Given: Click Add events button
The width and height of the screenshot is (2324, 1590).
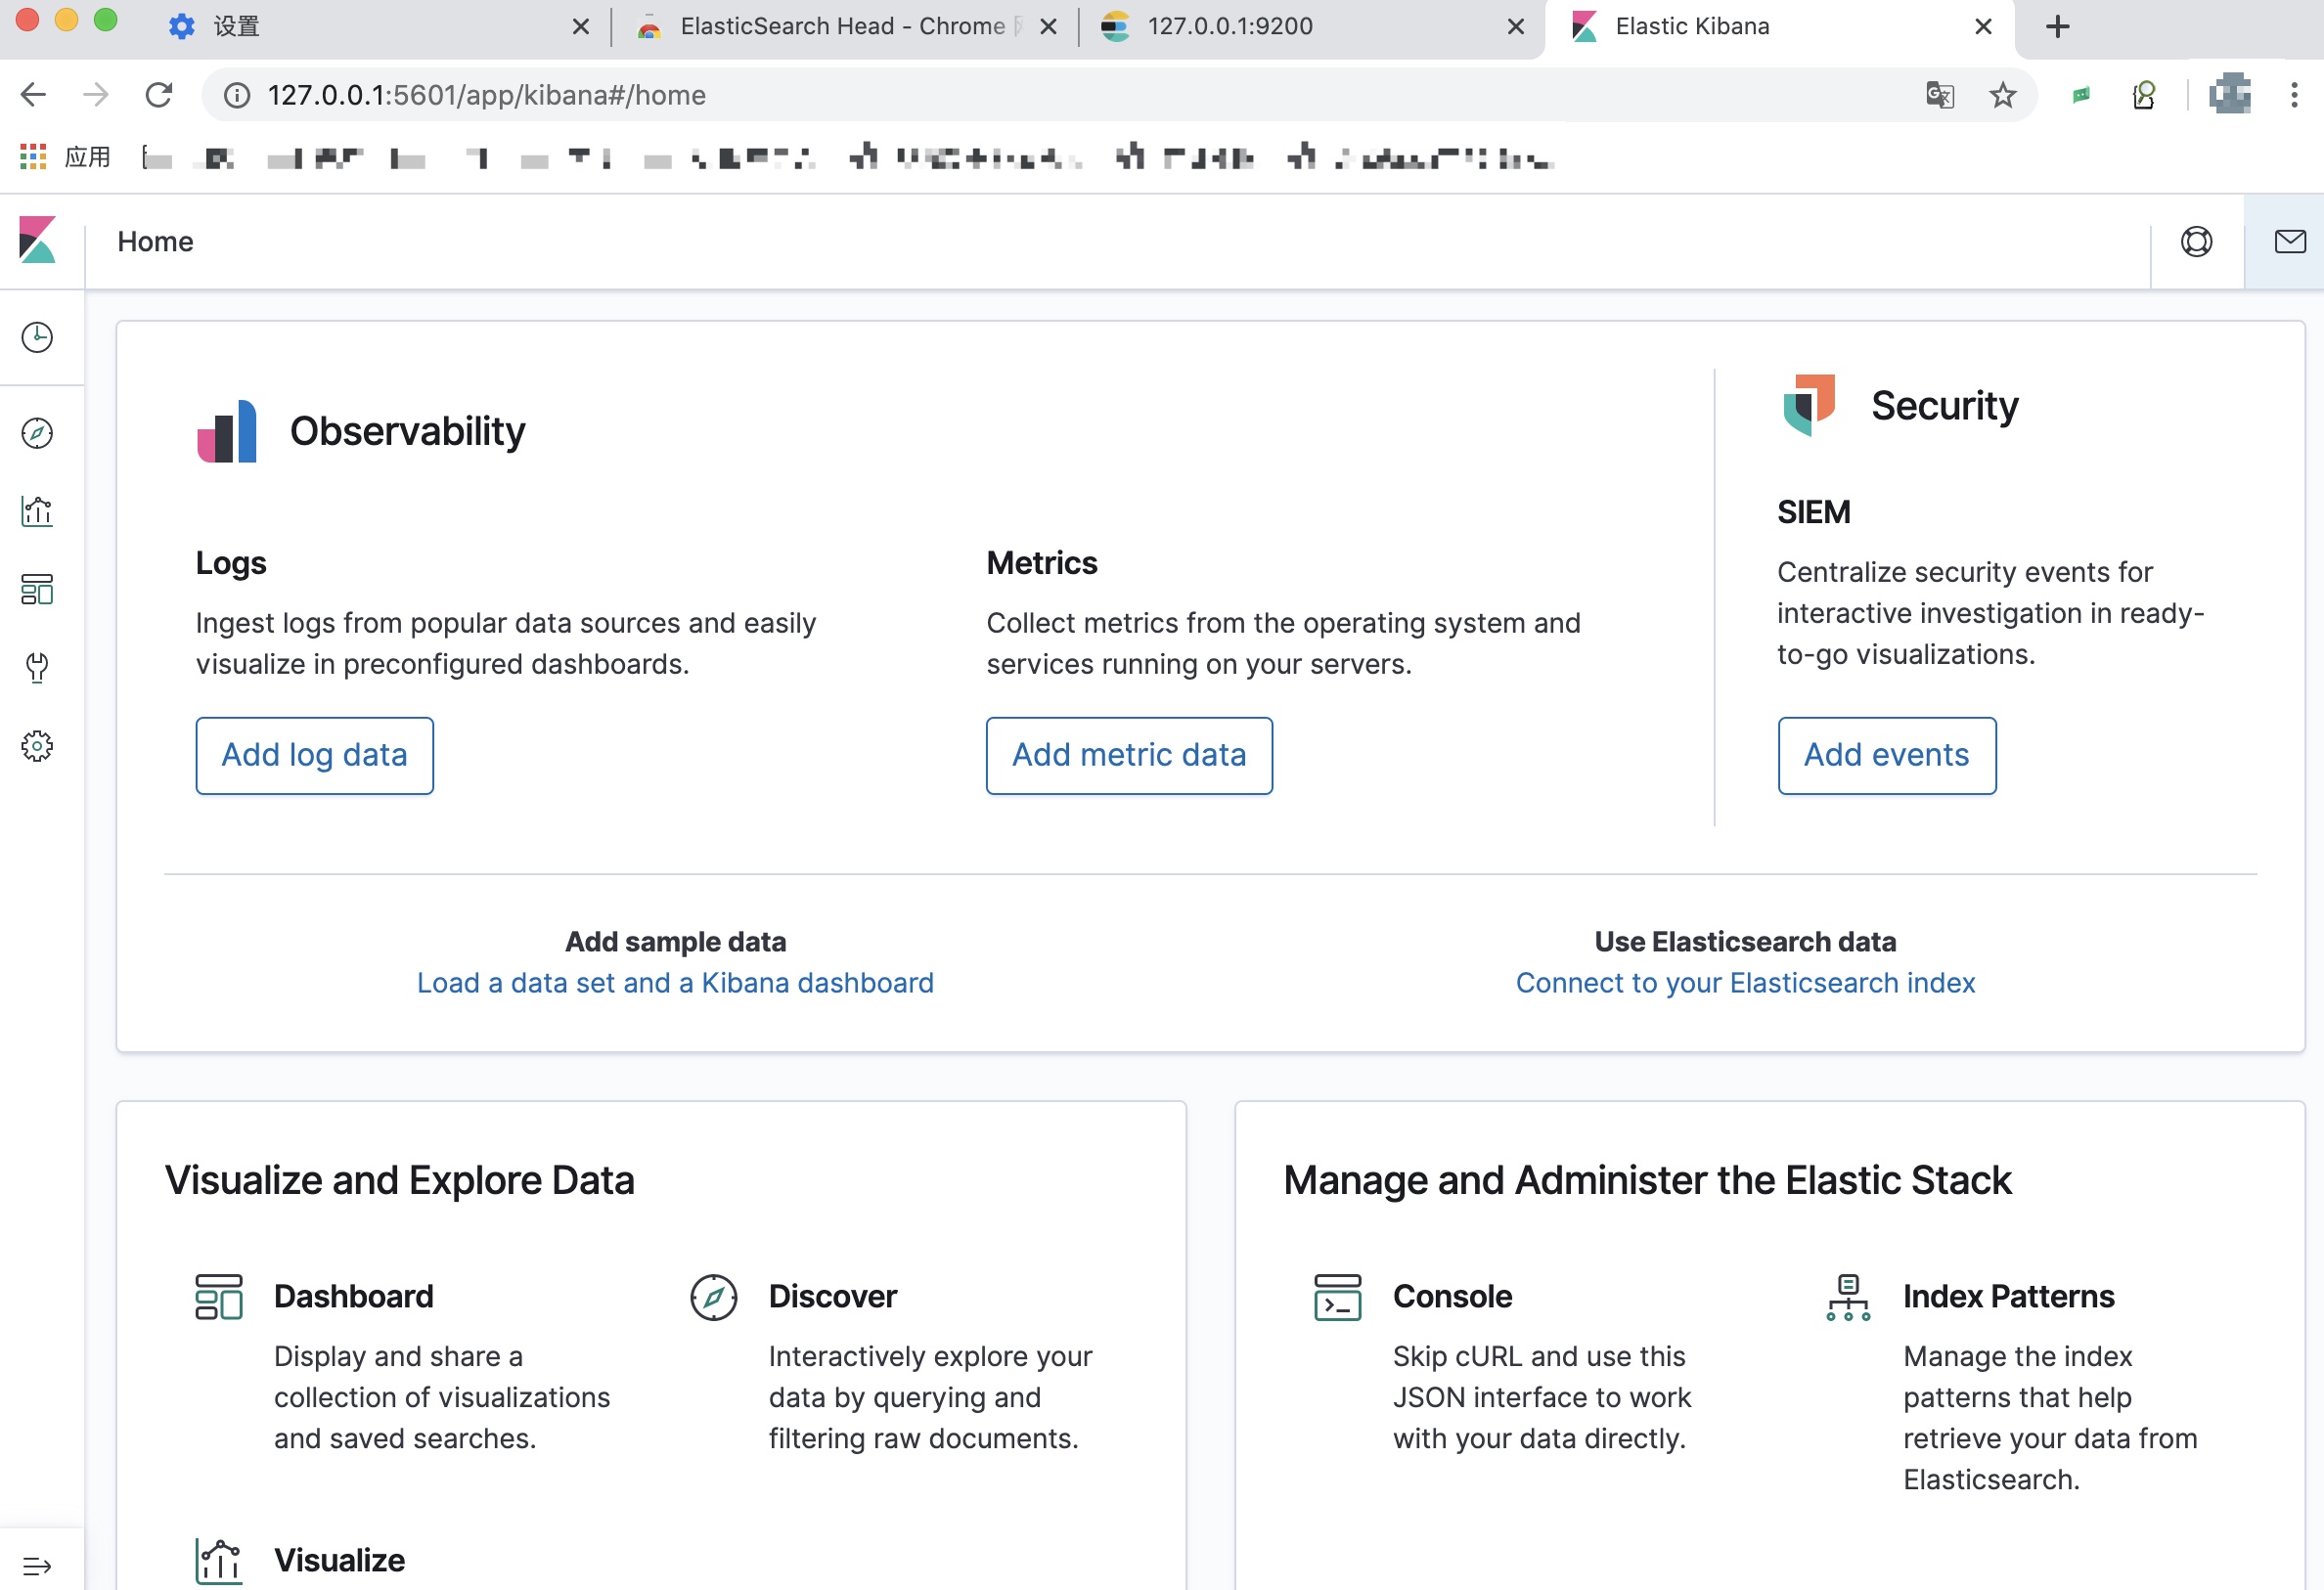Looking at the screenshot, I should (1886, 755).
